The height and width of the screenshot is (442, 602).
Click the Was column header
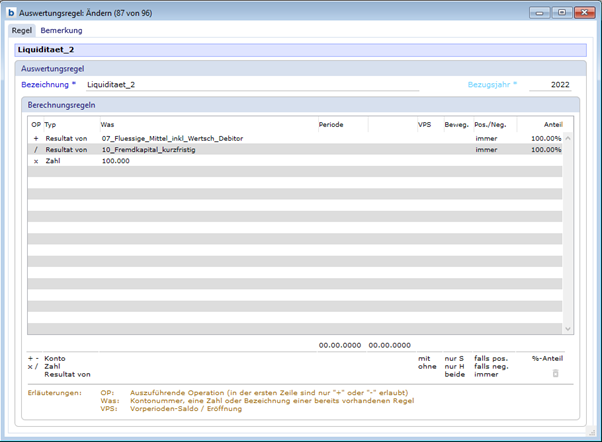click(108, 124)
